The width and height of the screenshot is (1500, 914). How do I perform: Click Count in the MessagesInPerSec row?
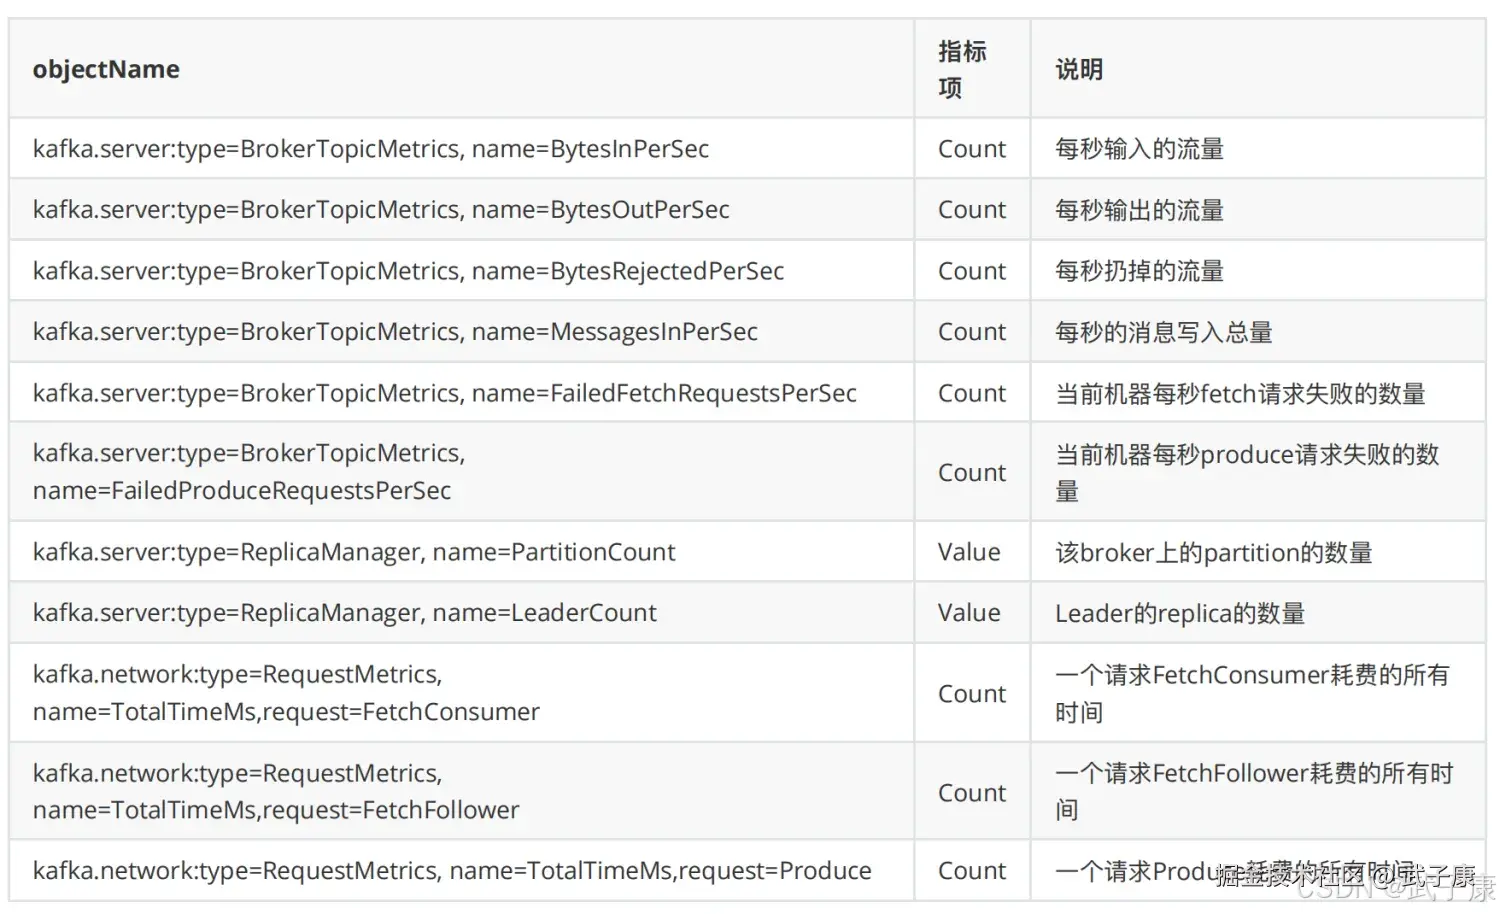click(972, 332)
